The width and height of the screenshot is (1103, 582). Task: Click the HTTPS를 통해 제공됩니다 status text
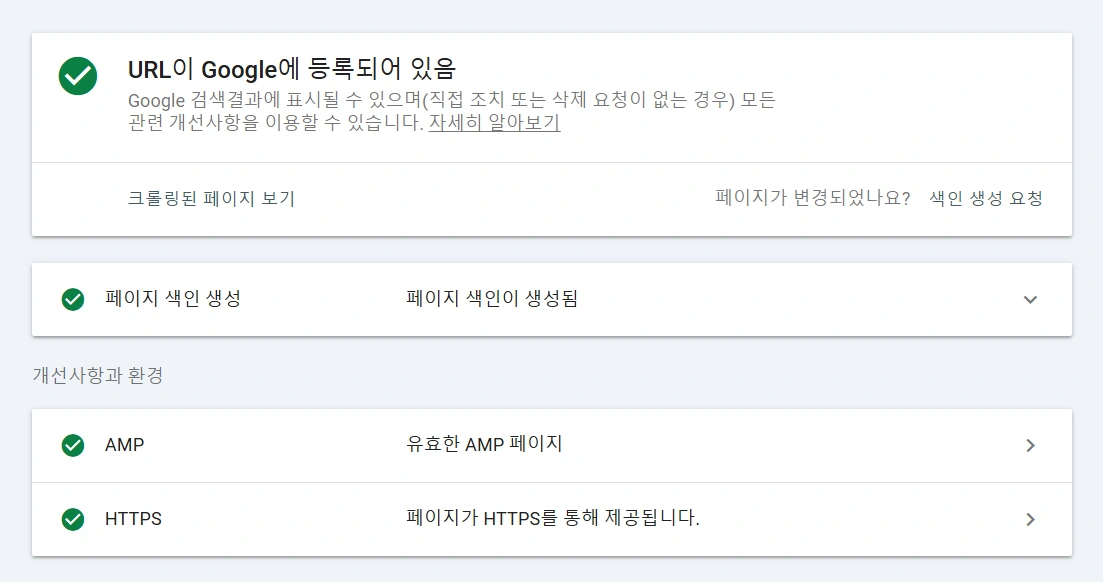pyautogui.click(x=553, y=519)
